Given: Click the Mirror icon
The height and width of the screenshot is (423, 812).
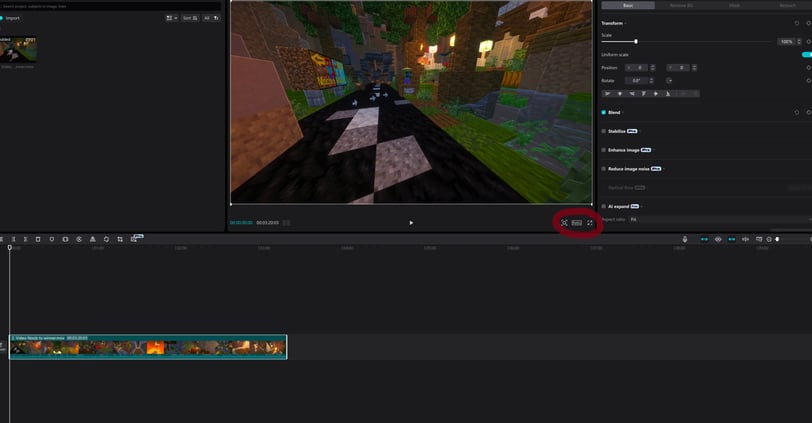Looking at the screenshot, I should [93, 239].
